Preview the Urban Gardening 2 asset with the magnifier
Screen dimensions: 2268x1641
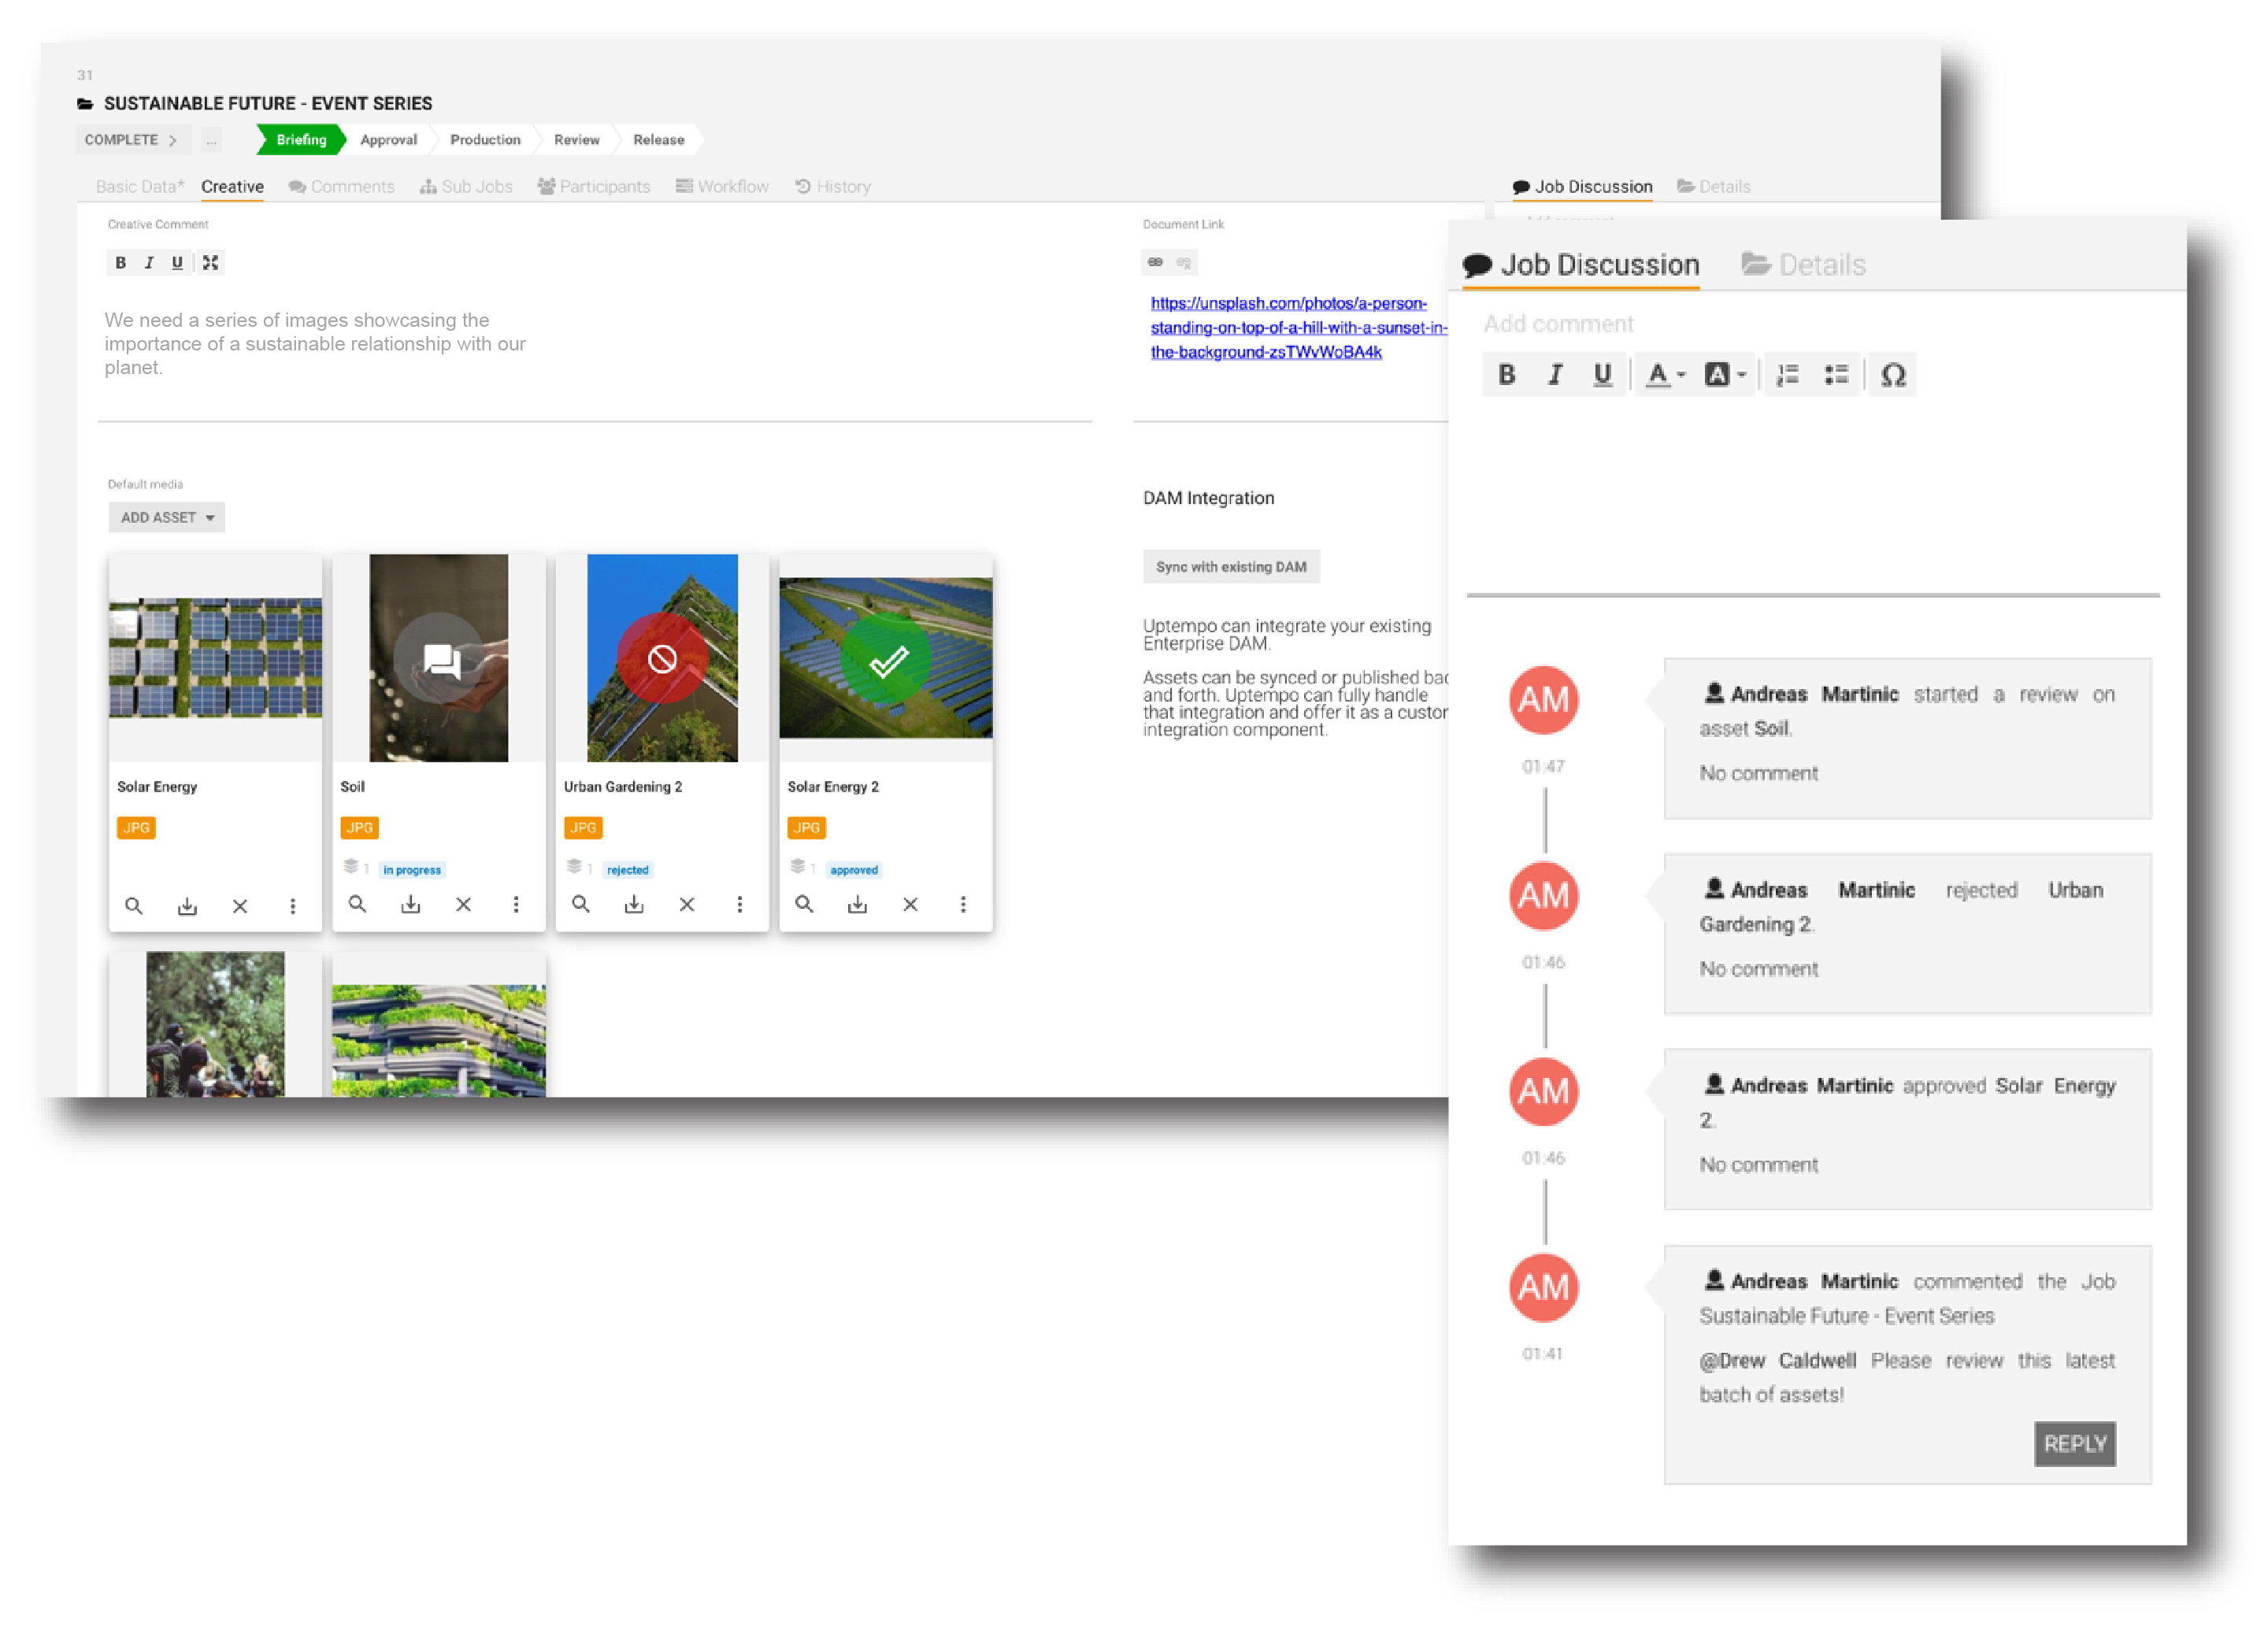click(x=581, y=904)
